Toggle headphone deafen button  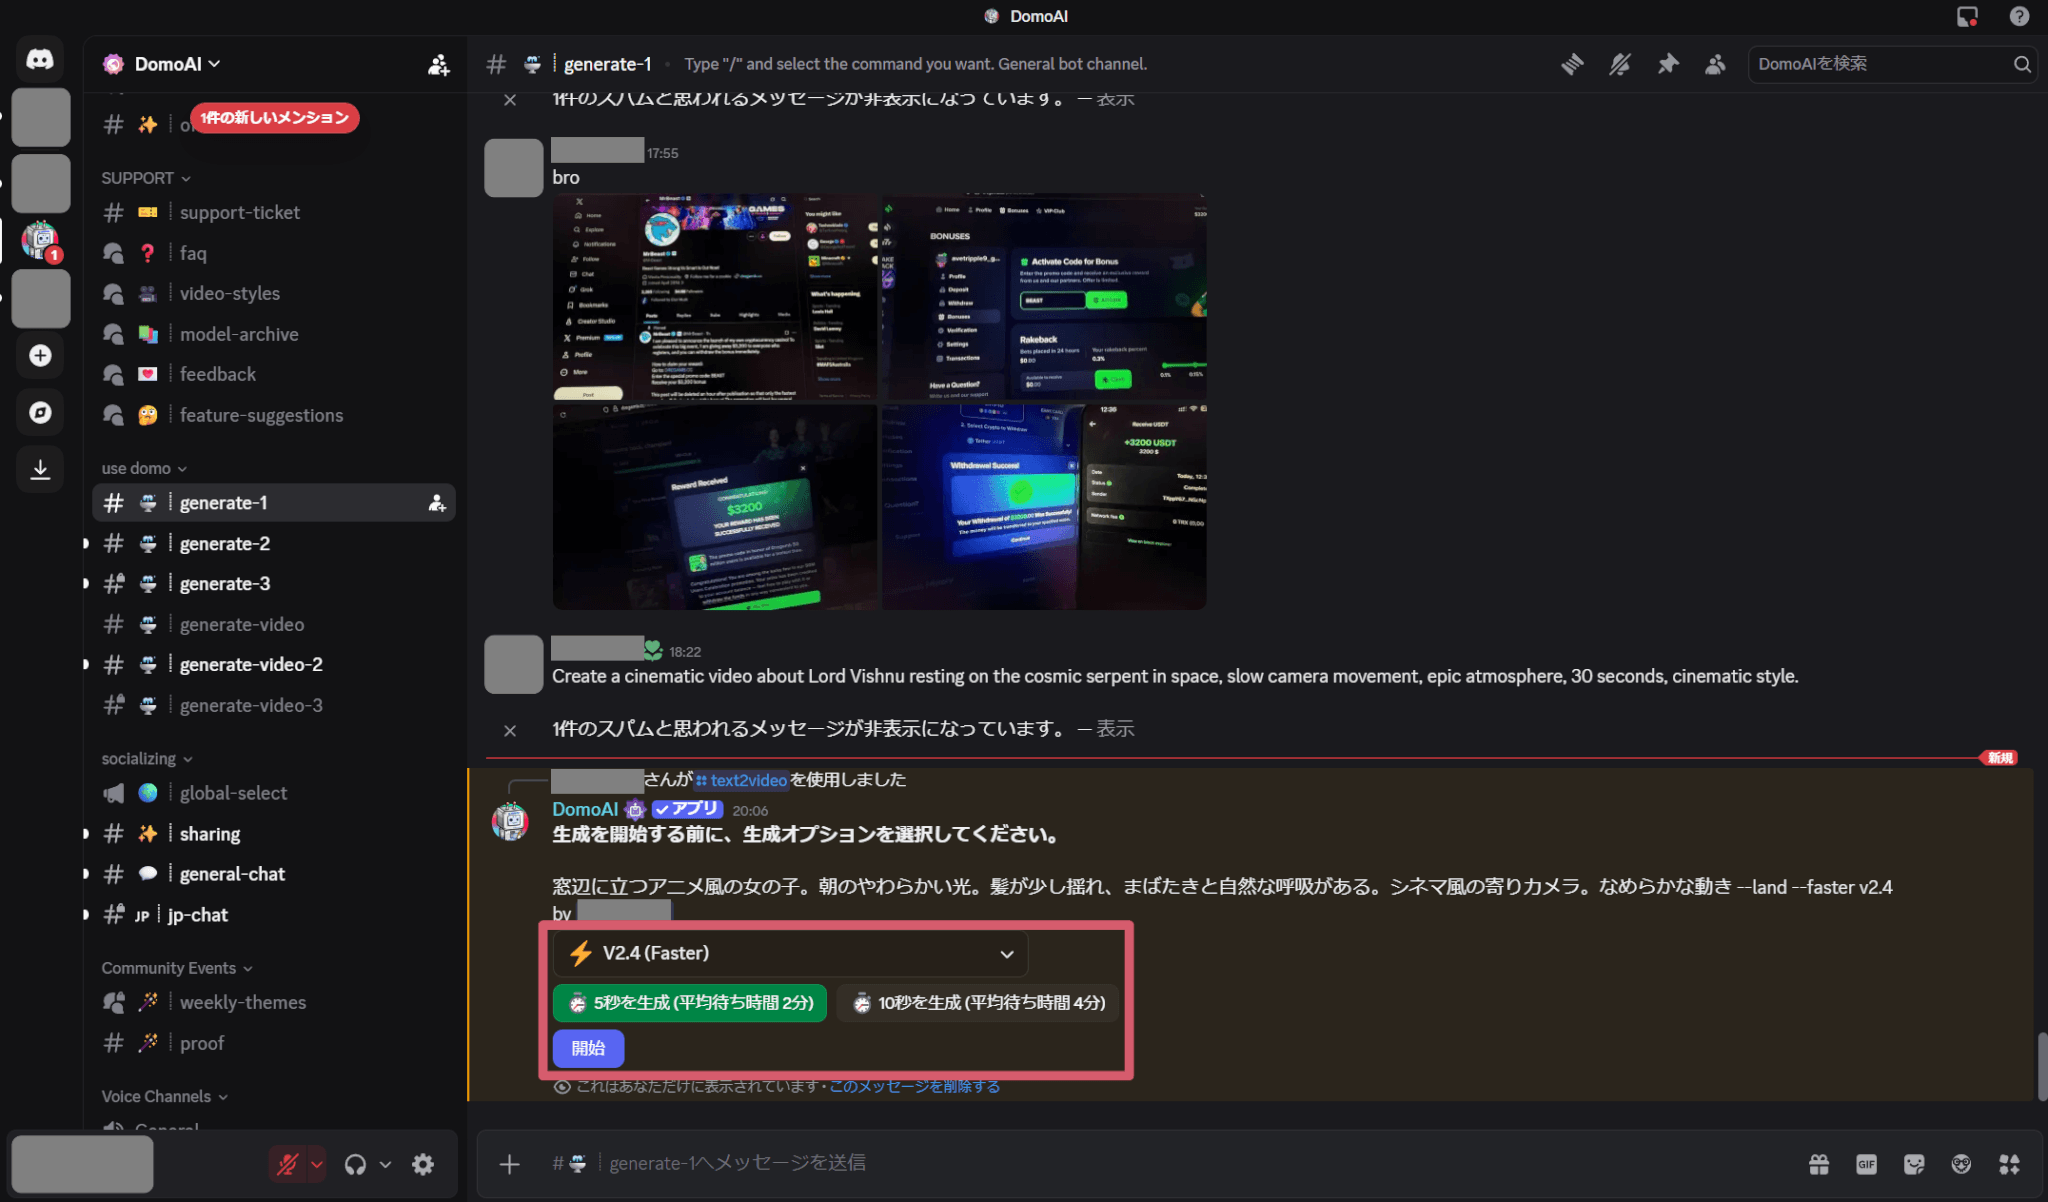[x=355, y=1164]
